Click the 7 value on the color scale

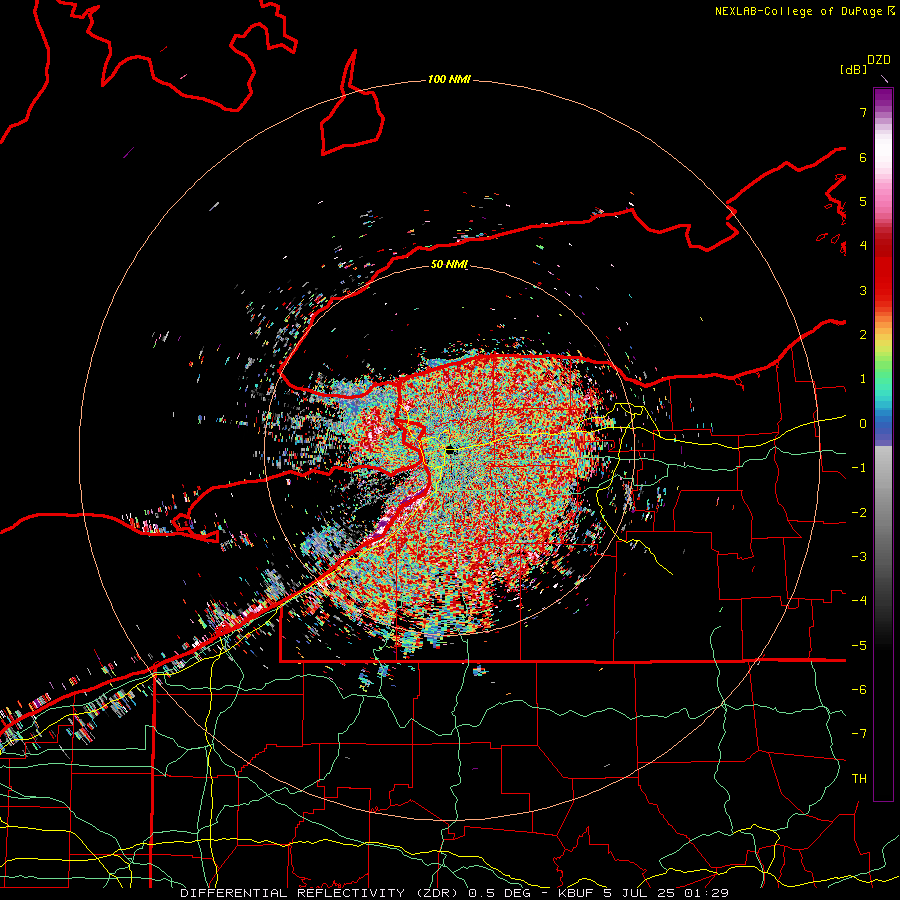pyautogui.click(x=863, y=112)
